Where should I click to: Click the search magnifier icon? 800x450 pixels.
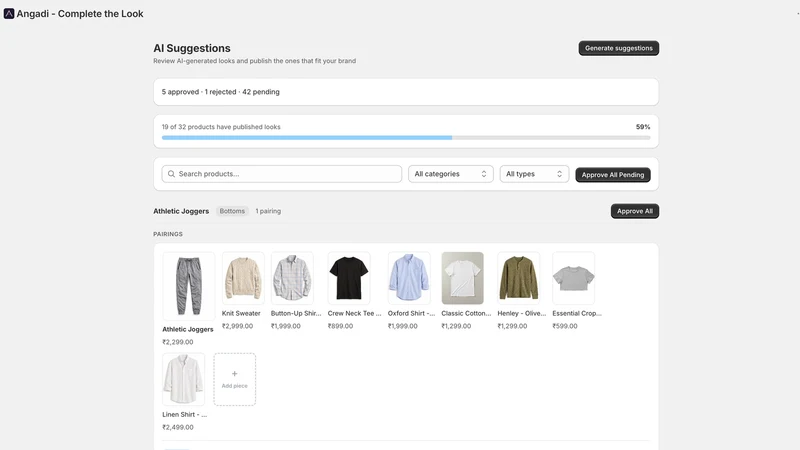[171, 174]
